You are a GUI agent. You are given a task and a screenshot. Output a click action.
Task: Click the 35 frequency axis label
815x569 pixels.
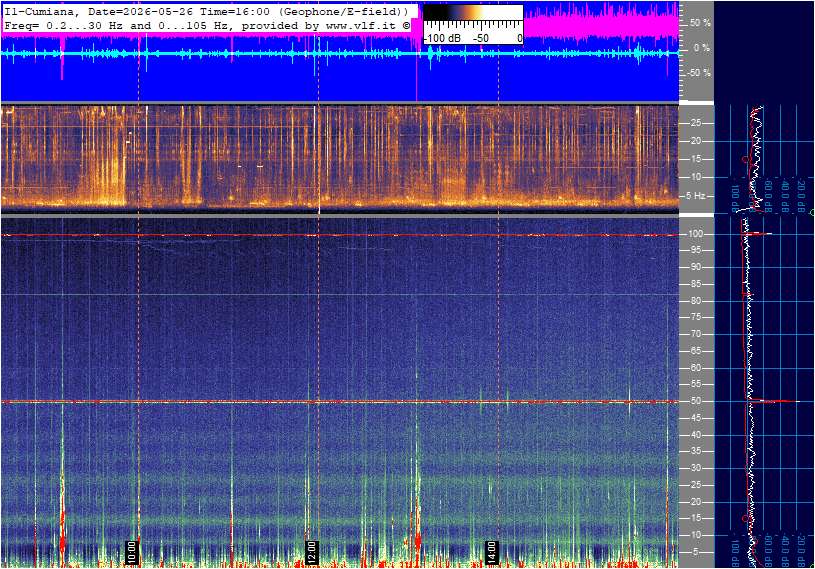coord(695,452)
